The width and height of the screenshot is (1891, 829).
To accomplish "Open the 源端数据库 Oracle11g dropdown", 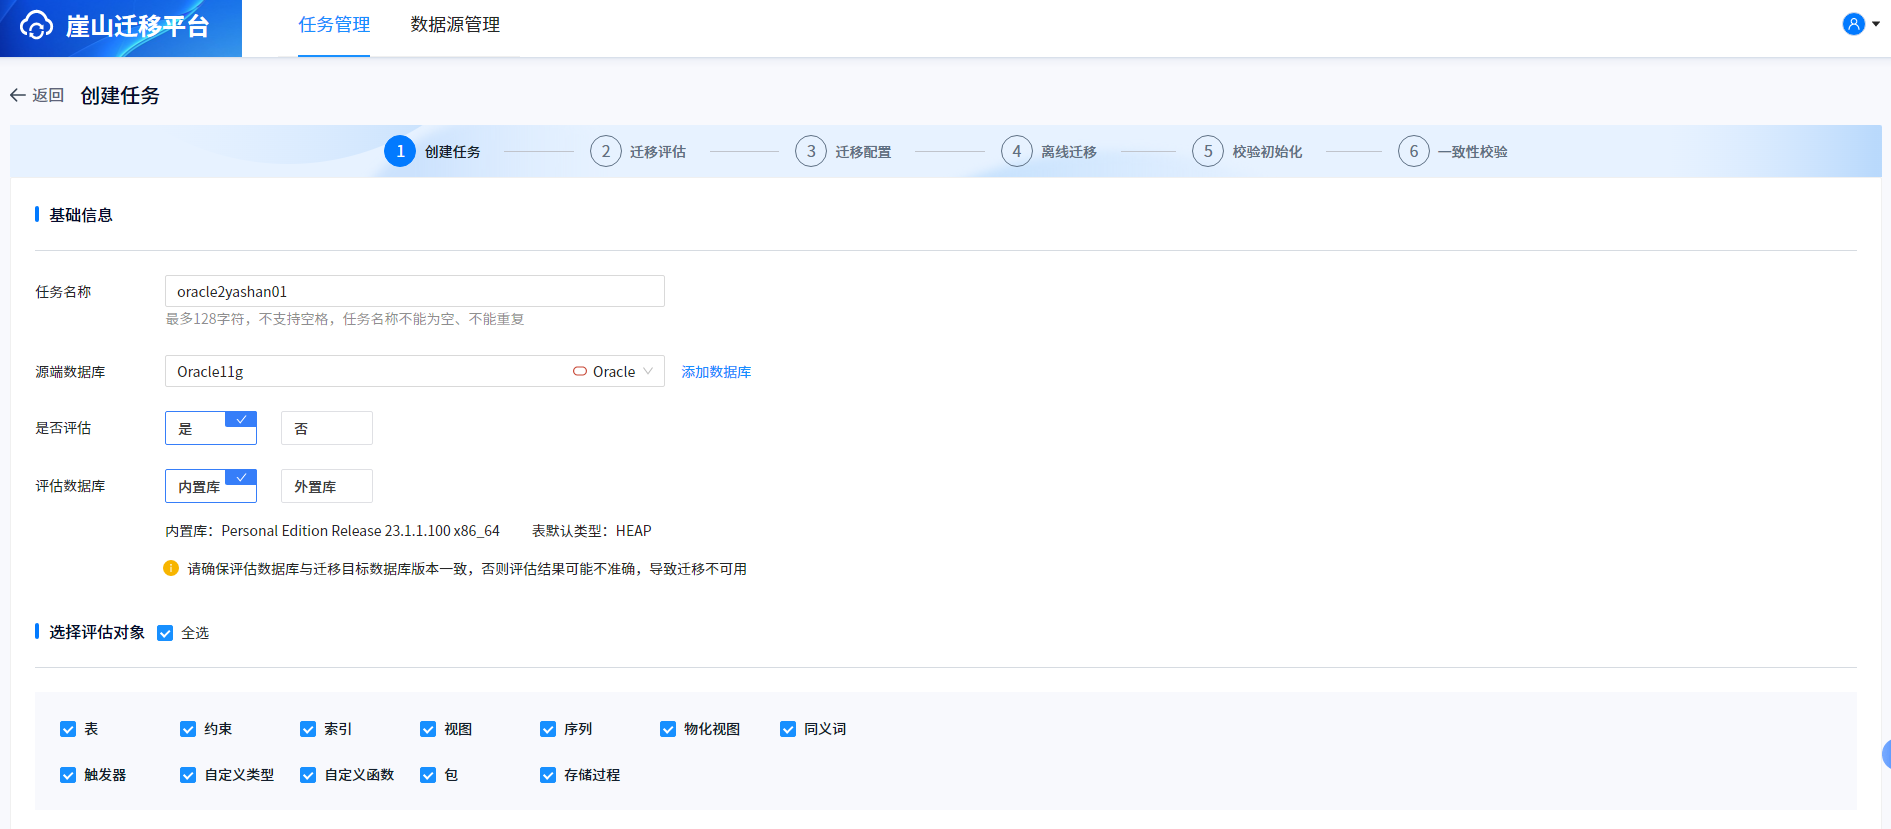I will 415,371.
